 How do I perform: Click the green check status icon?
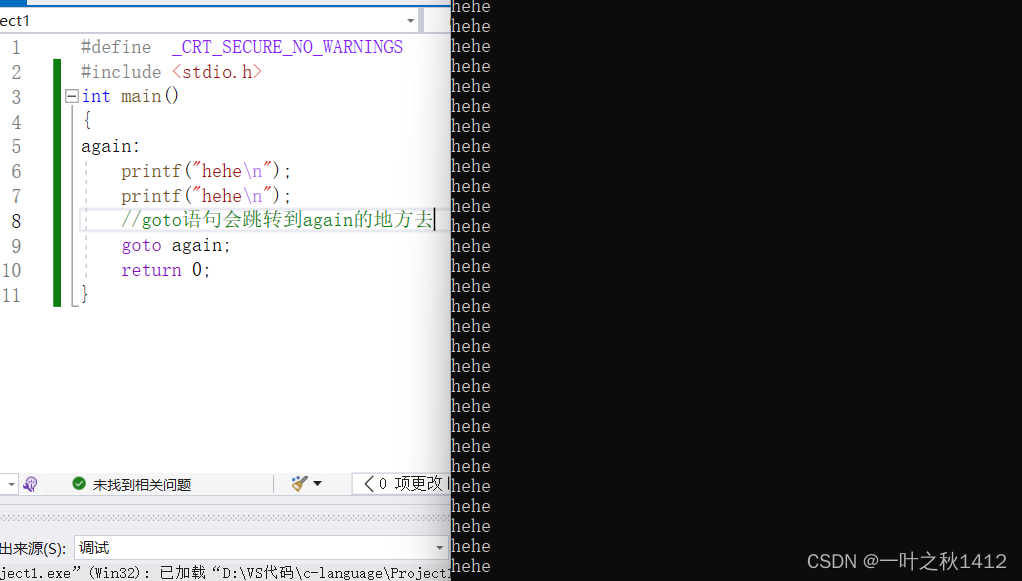79,483
